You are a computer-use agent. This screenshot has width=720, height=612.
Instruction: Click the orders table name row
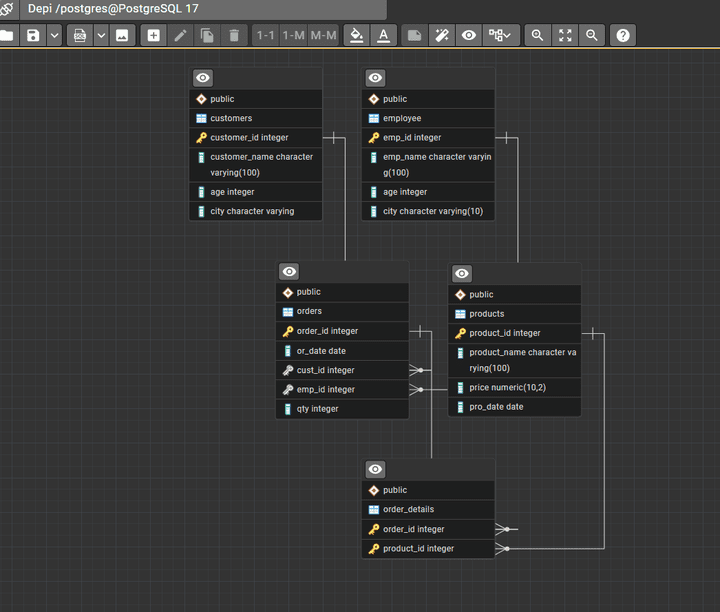(x=342, y=311)
